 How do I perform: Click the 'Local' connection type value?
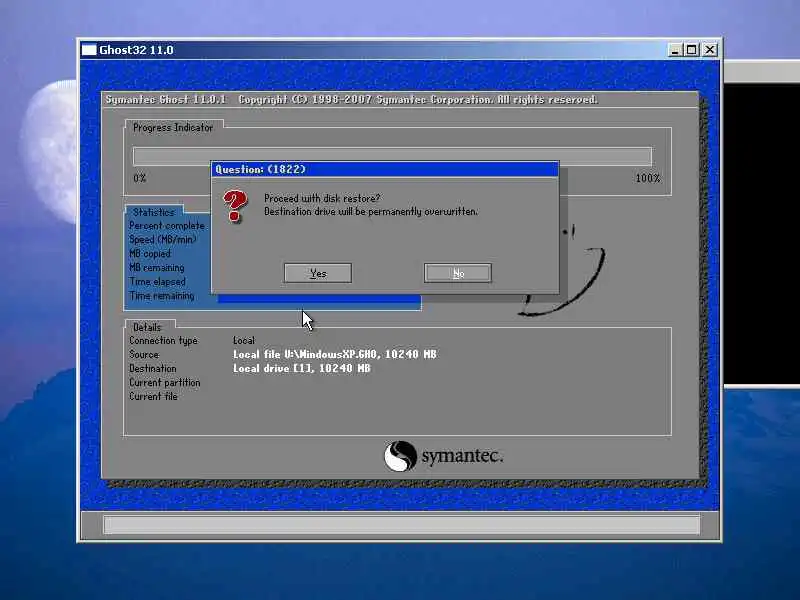[244, 340]
